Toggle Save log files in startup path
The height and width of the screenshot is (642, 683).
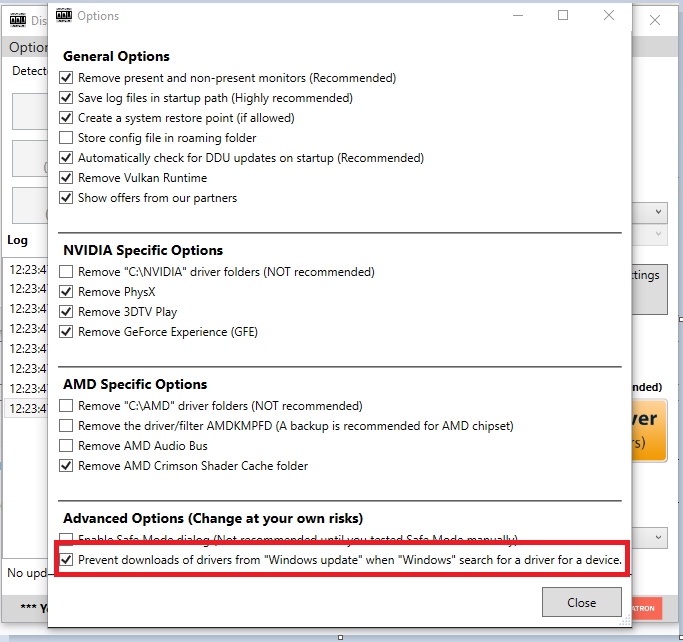tap(66, 98)
